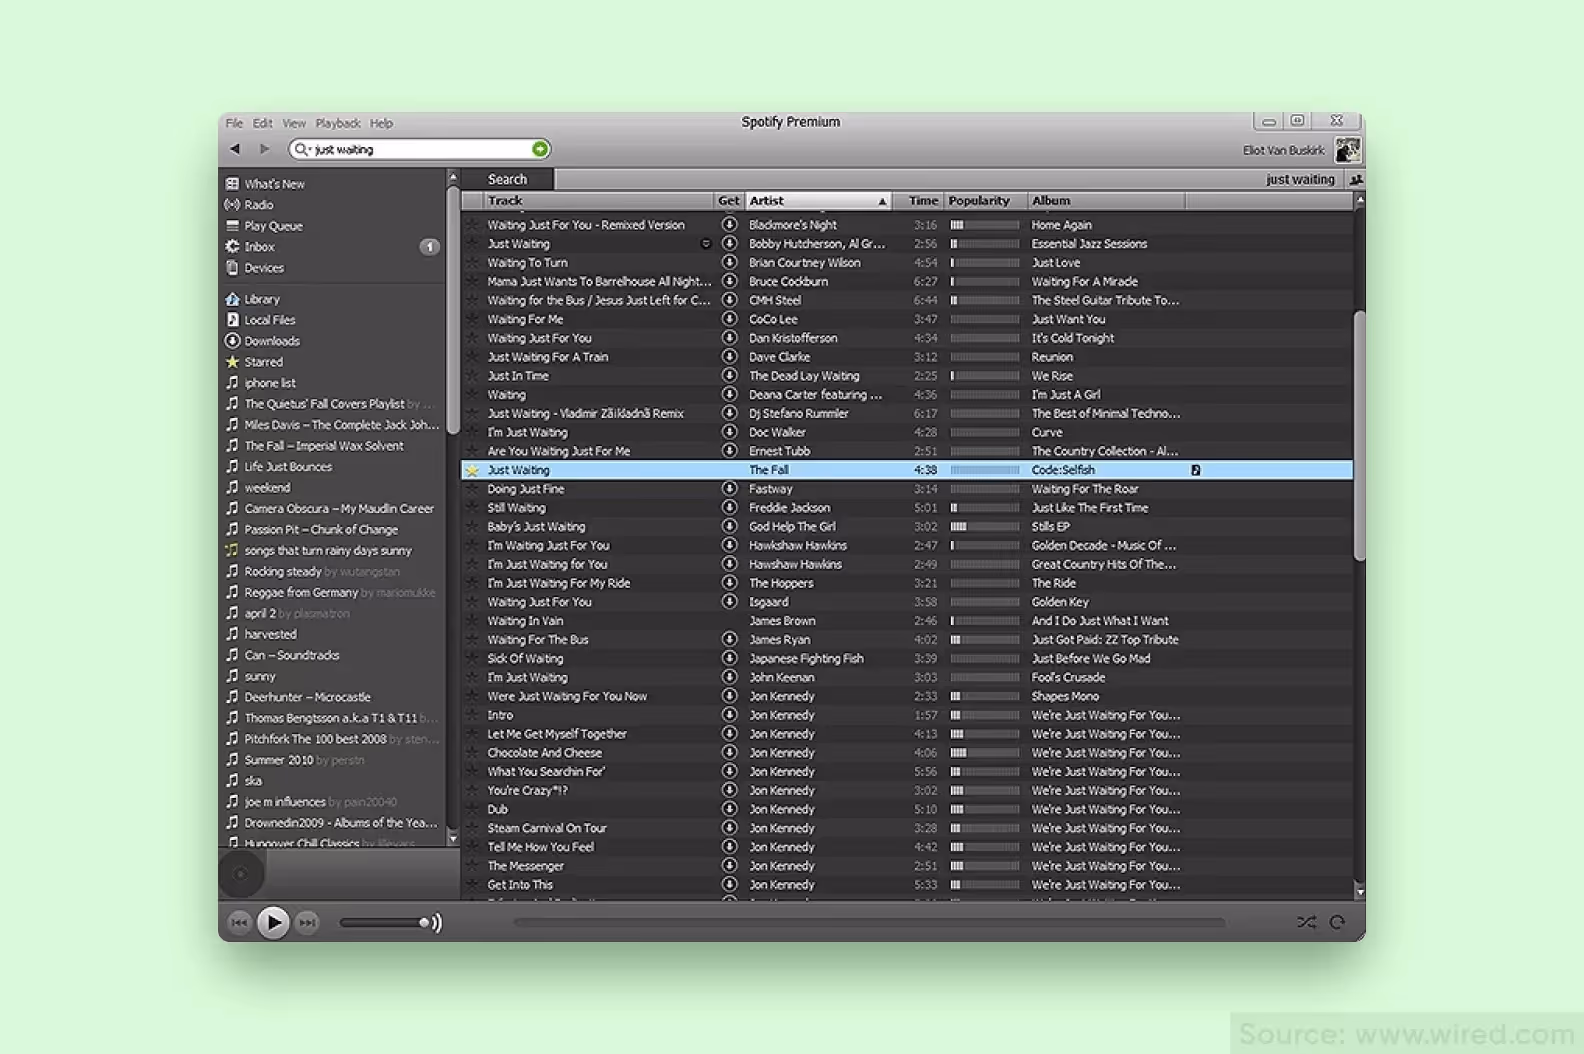Open Library in sidebar

262,299
